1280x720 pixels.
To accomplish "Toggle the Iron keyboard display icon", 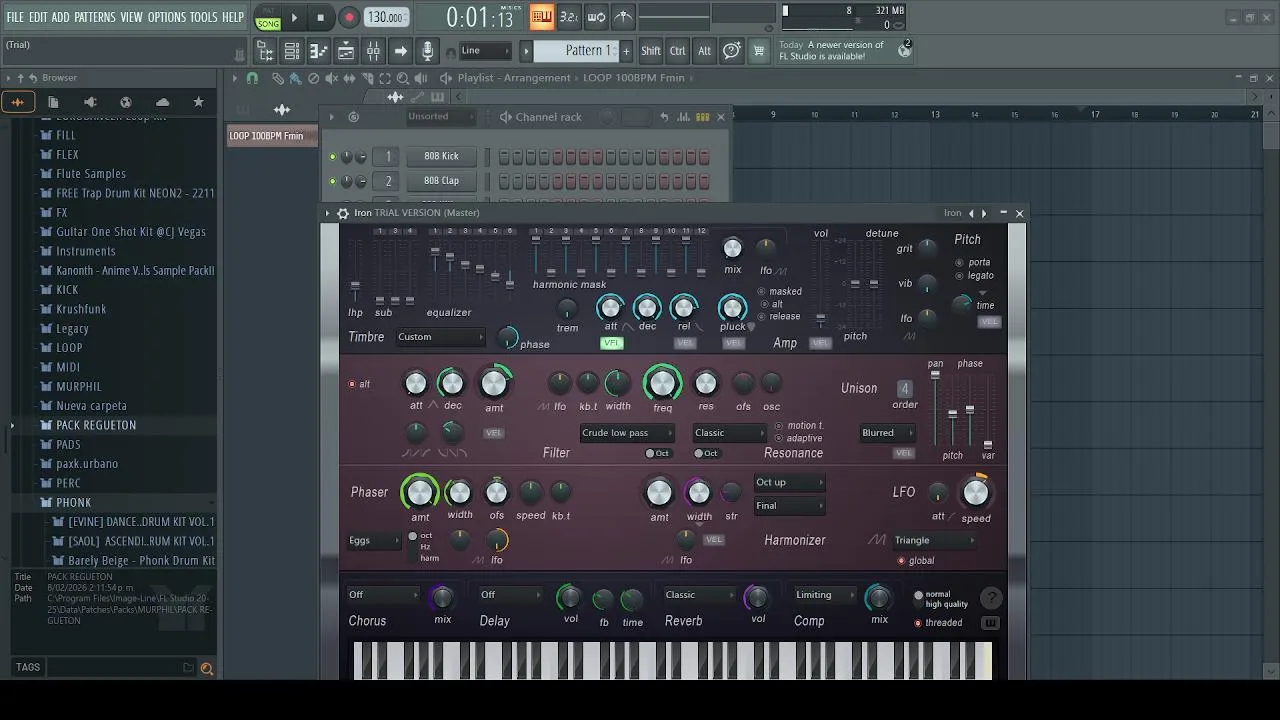I will (x=990, y=623).
